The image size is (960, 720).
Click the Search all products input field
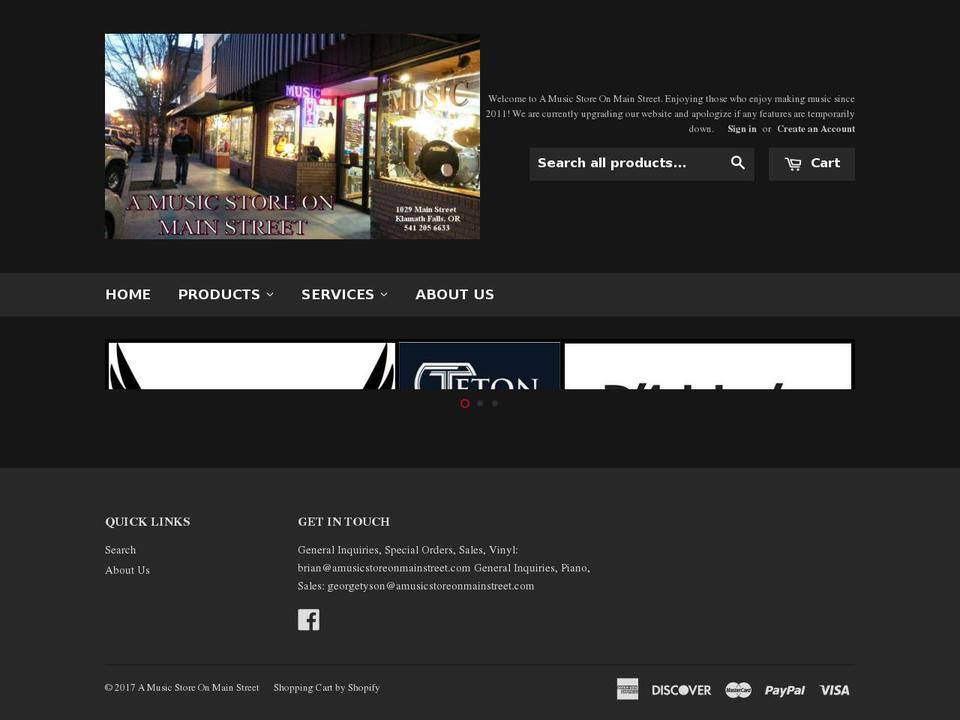coord(630,162)
